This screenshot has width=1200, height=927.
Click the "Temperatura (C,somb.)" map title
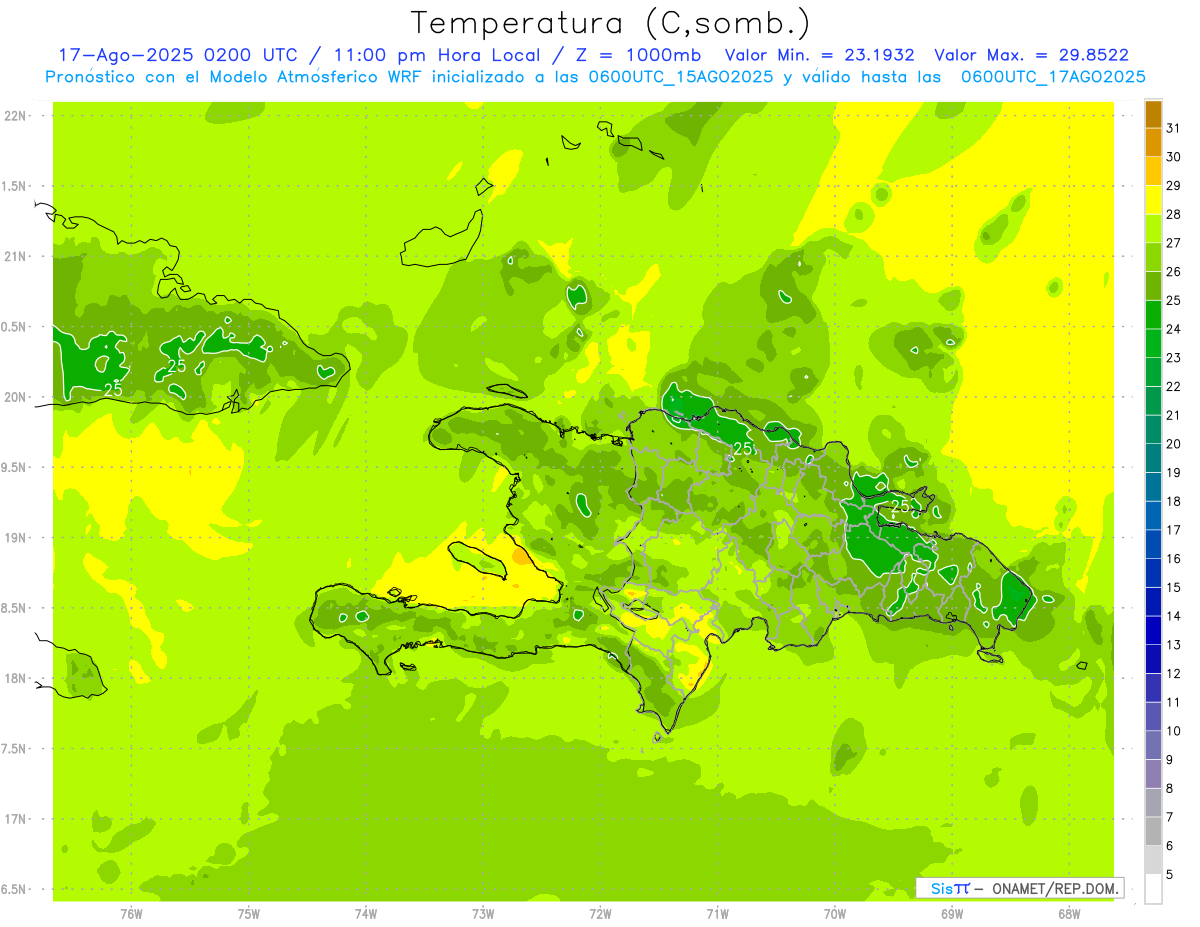coord(609,23)
